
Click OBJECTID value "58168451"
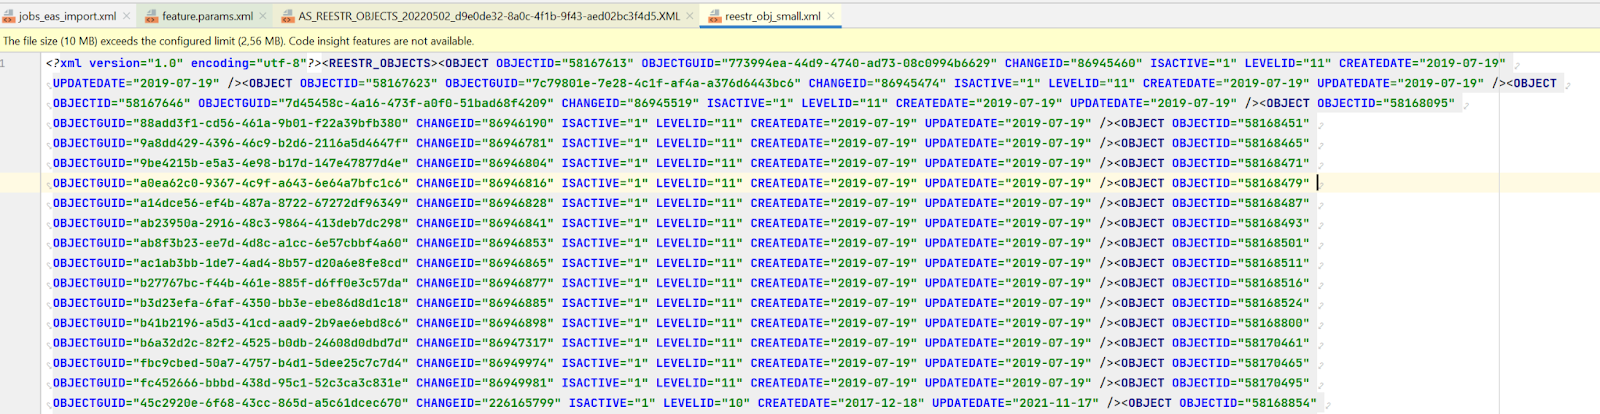(1274, 123)
